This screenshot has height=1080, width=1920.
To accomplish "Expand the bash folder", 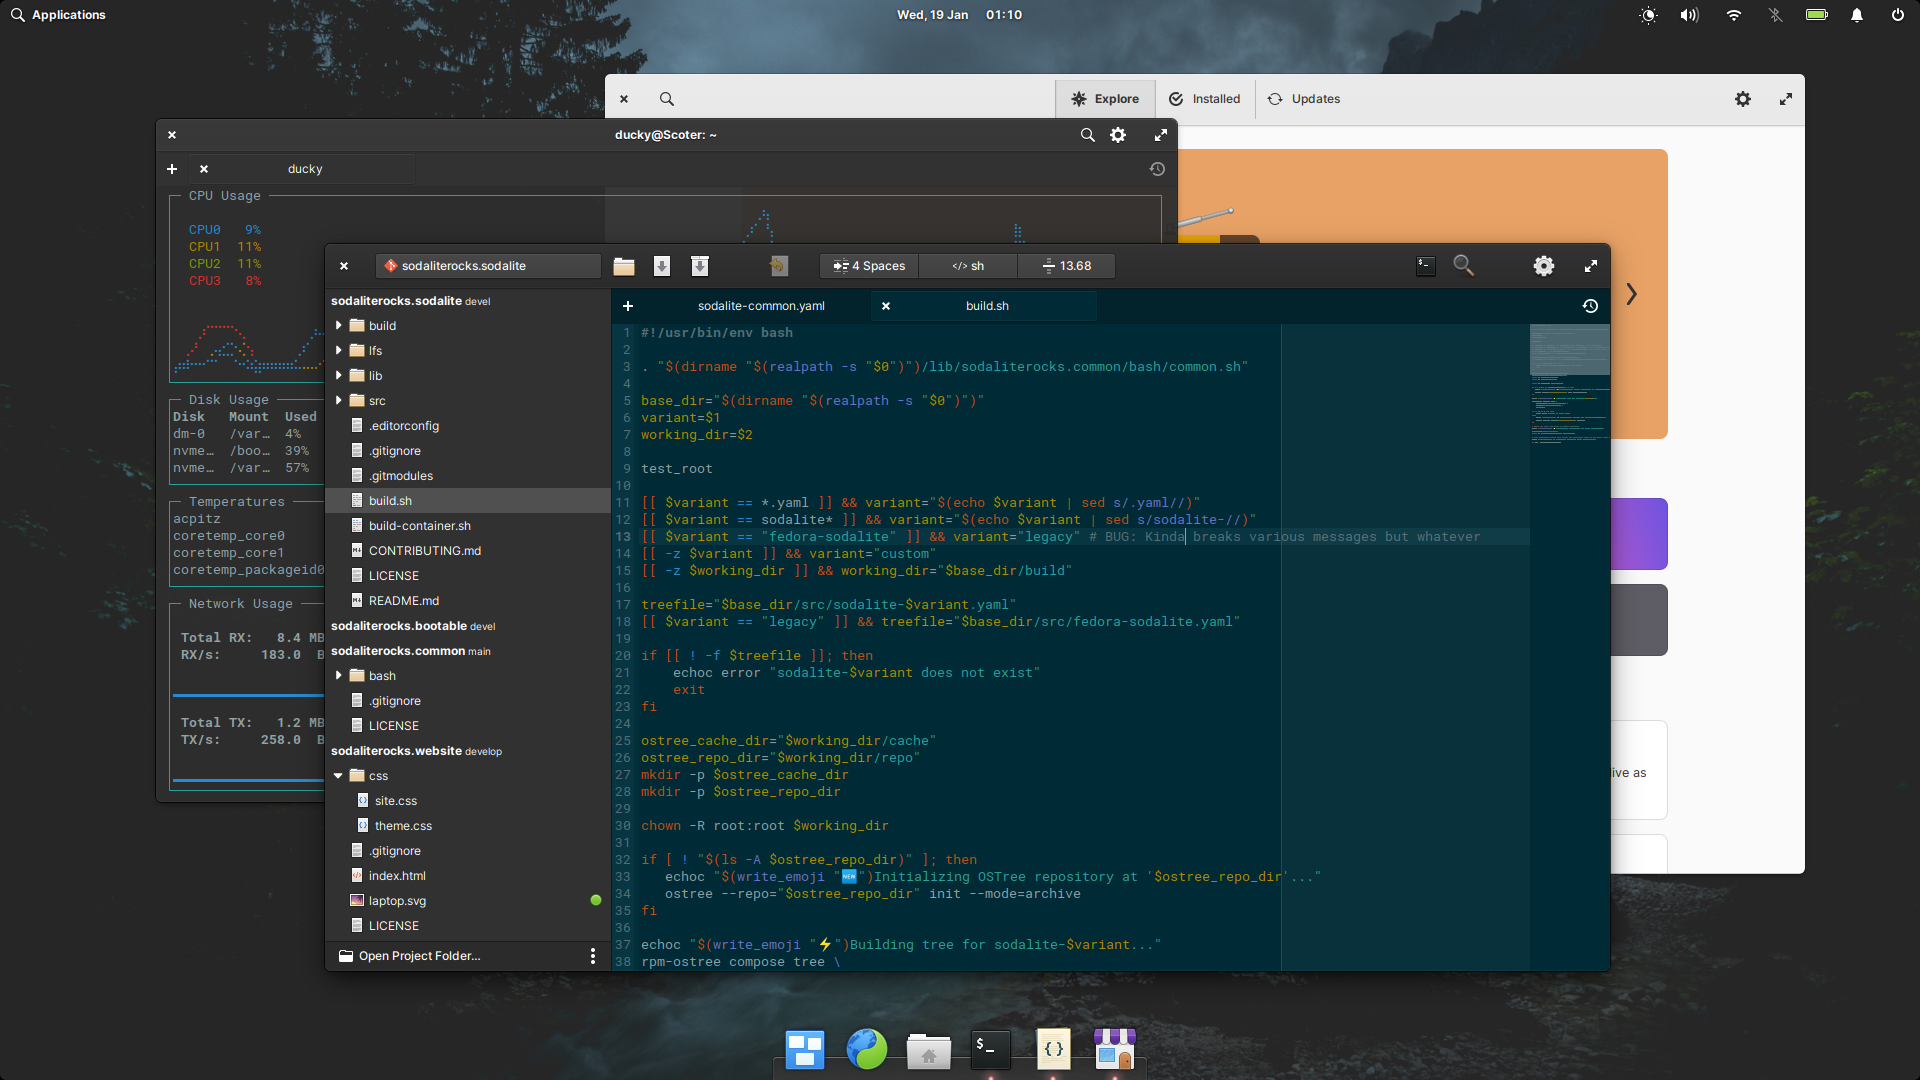I will 339,676.
